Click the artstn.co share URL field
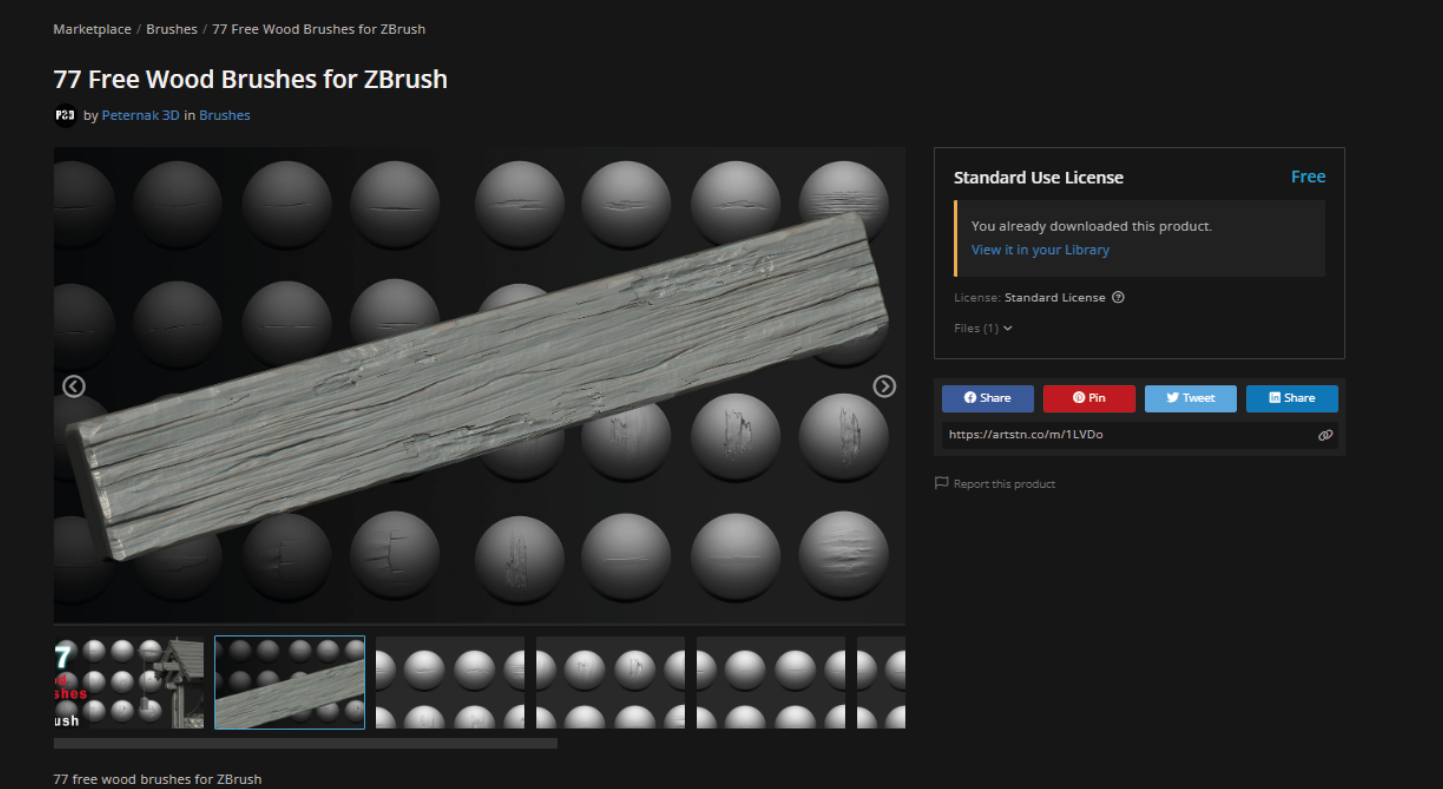1443x789 pixels. [1139, 435]
